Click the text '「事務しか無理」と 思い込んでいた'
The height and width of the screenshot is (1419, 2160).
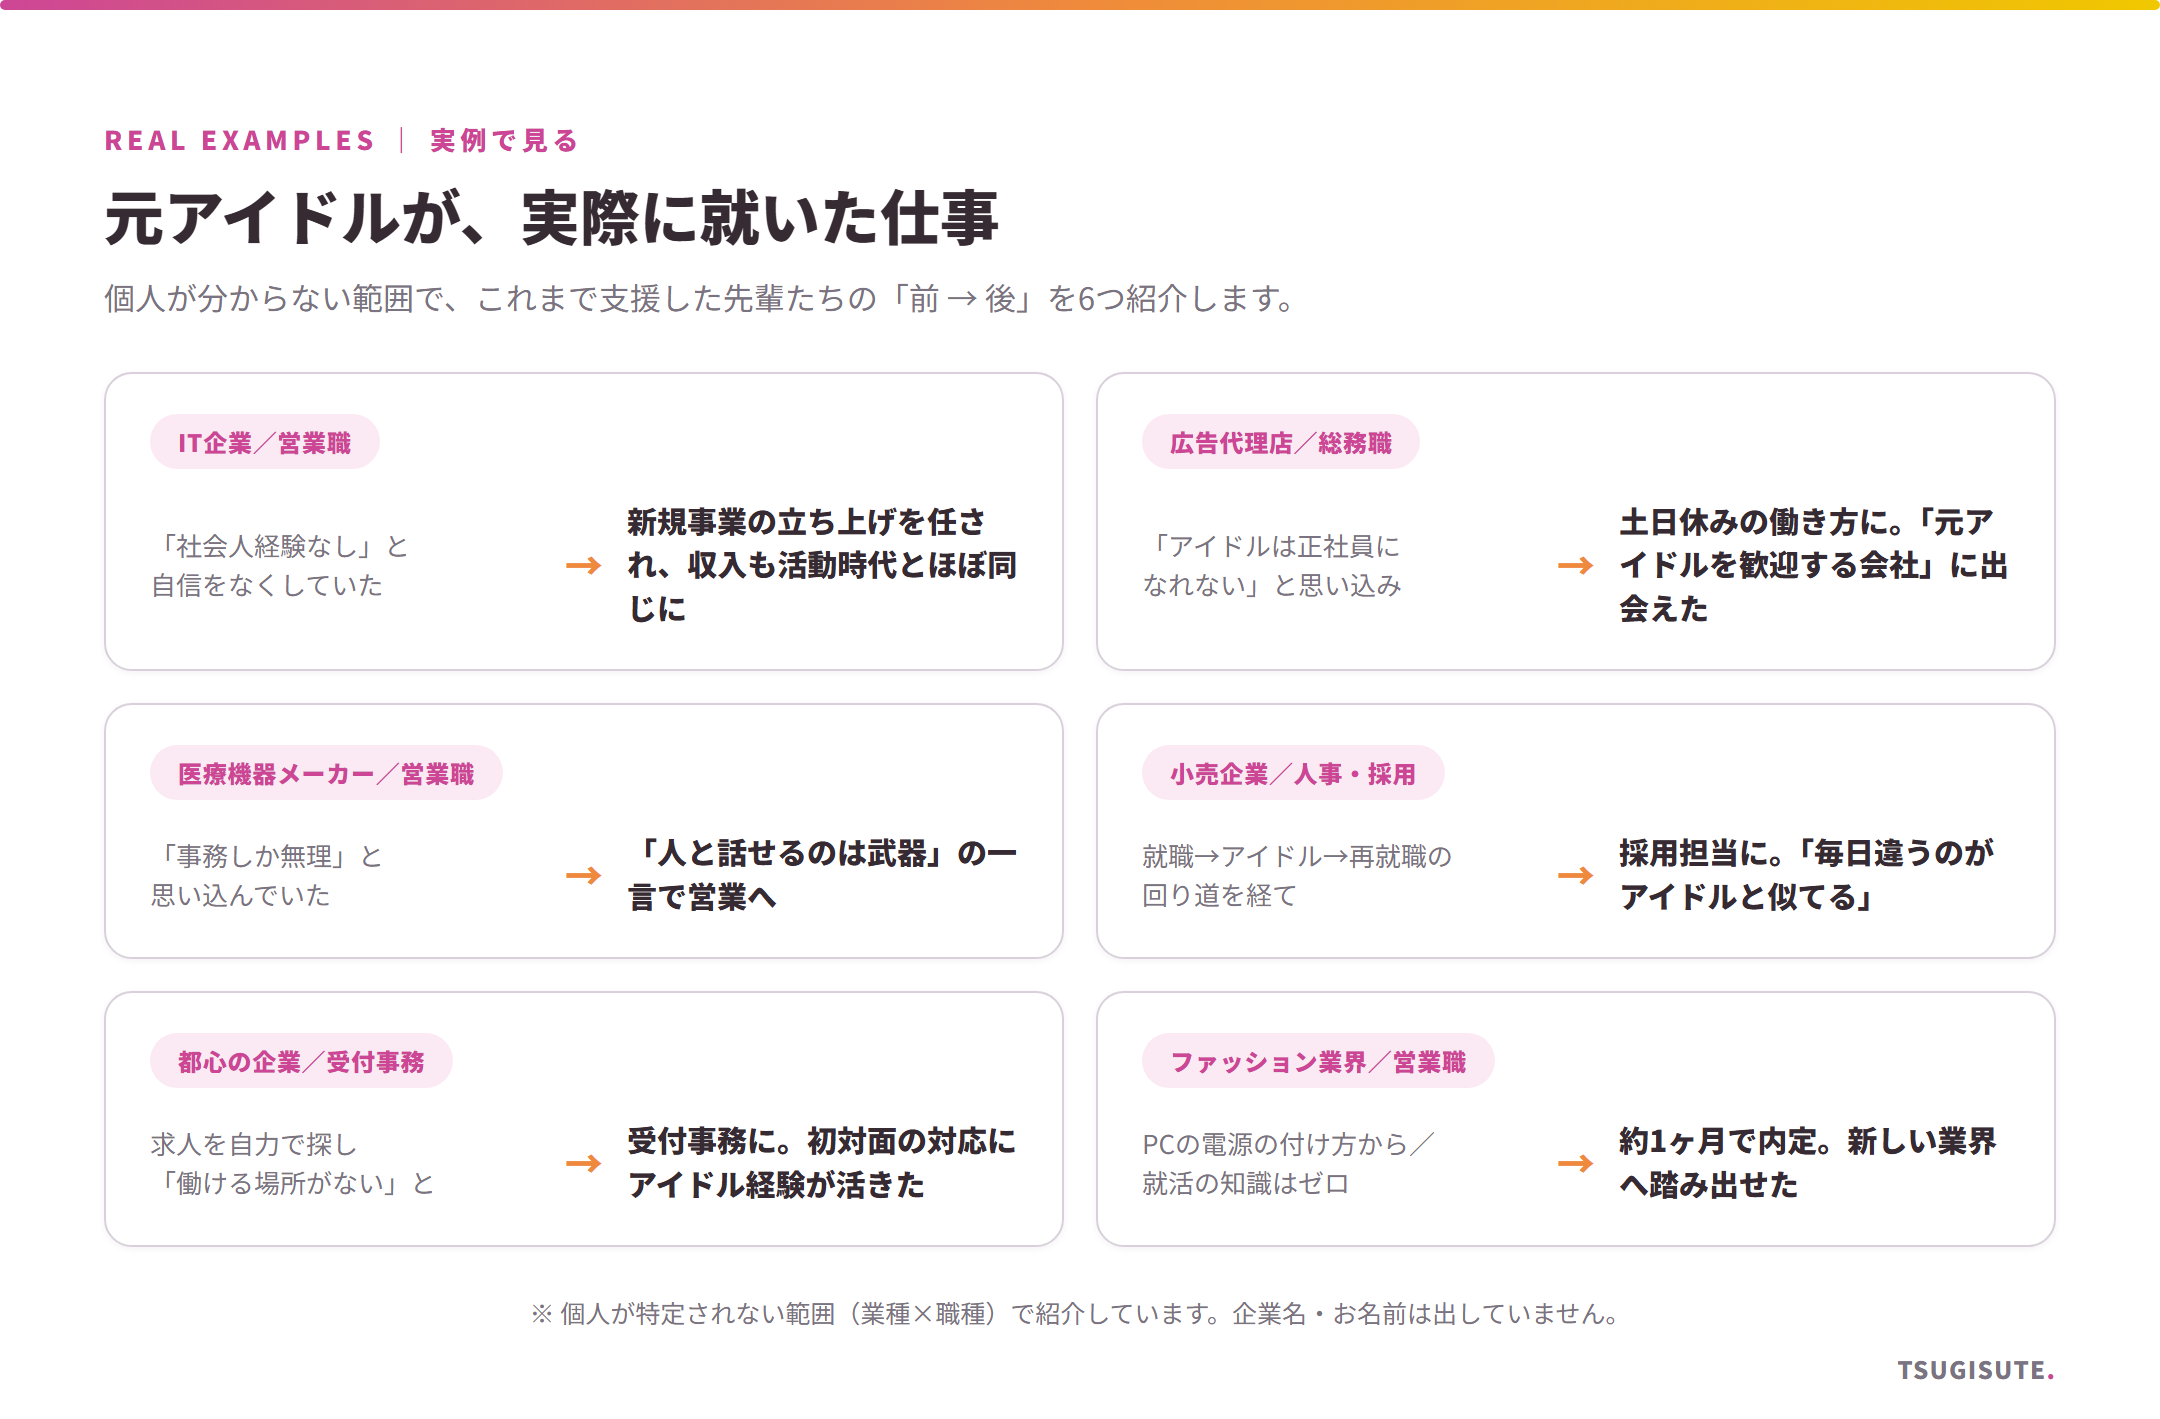267,875
